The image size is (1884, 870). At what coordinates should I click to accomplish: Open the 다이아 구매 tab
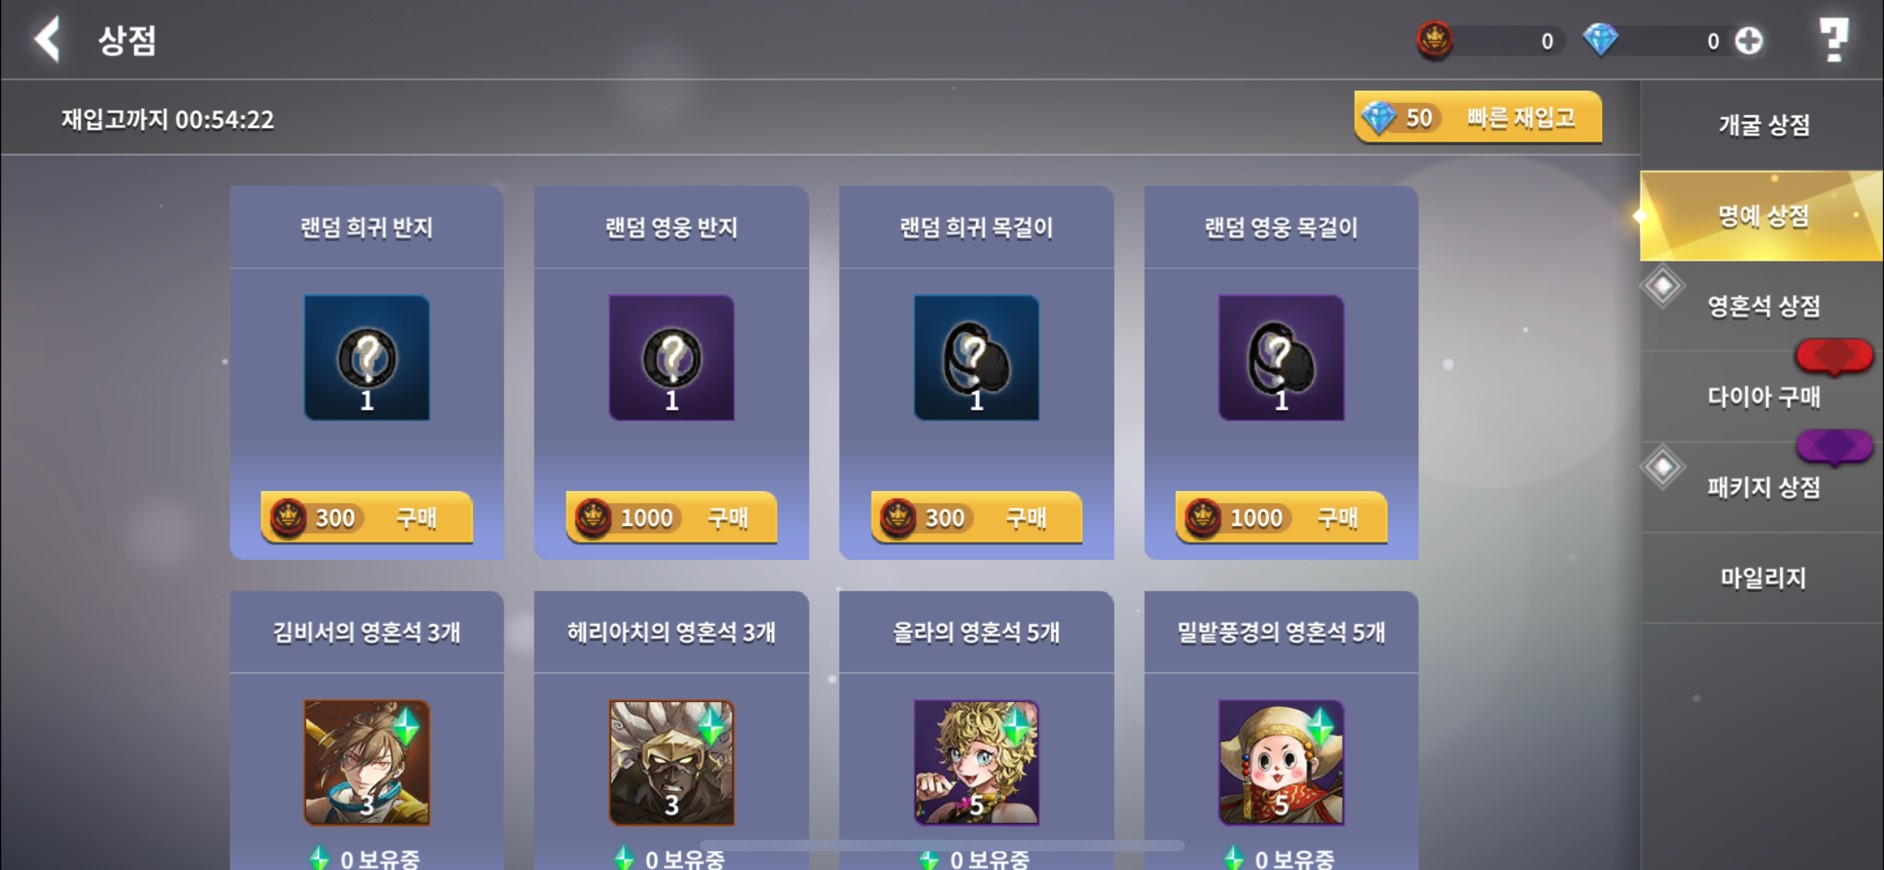pos(1763,397)
